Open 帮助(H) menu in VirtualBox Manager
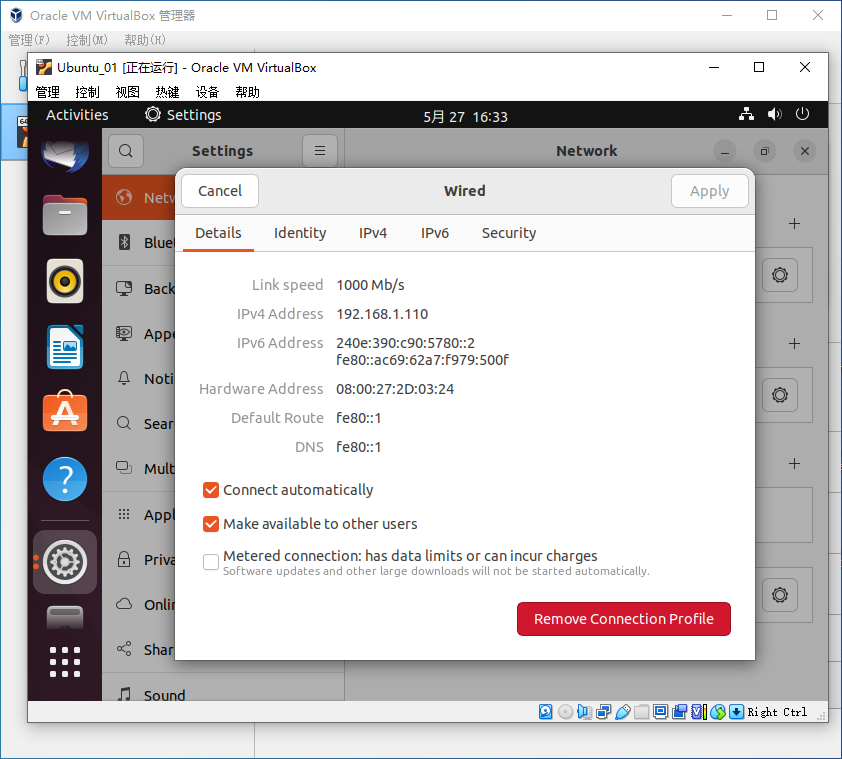This screenshot has width=842, height=759. click(x=144, y=40)
